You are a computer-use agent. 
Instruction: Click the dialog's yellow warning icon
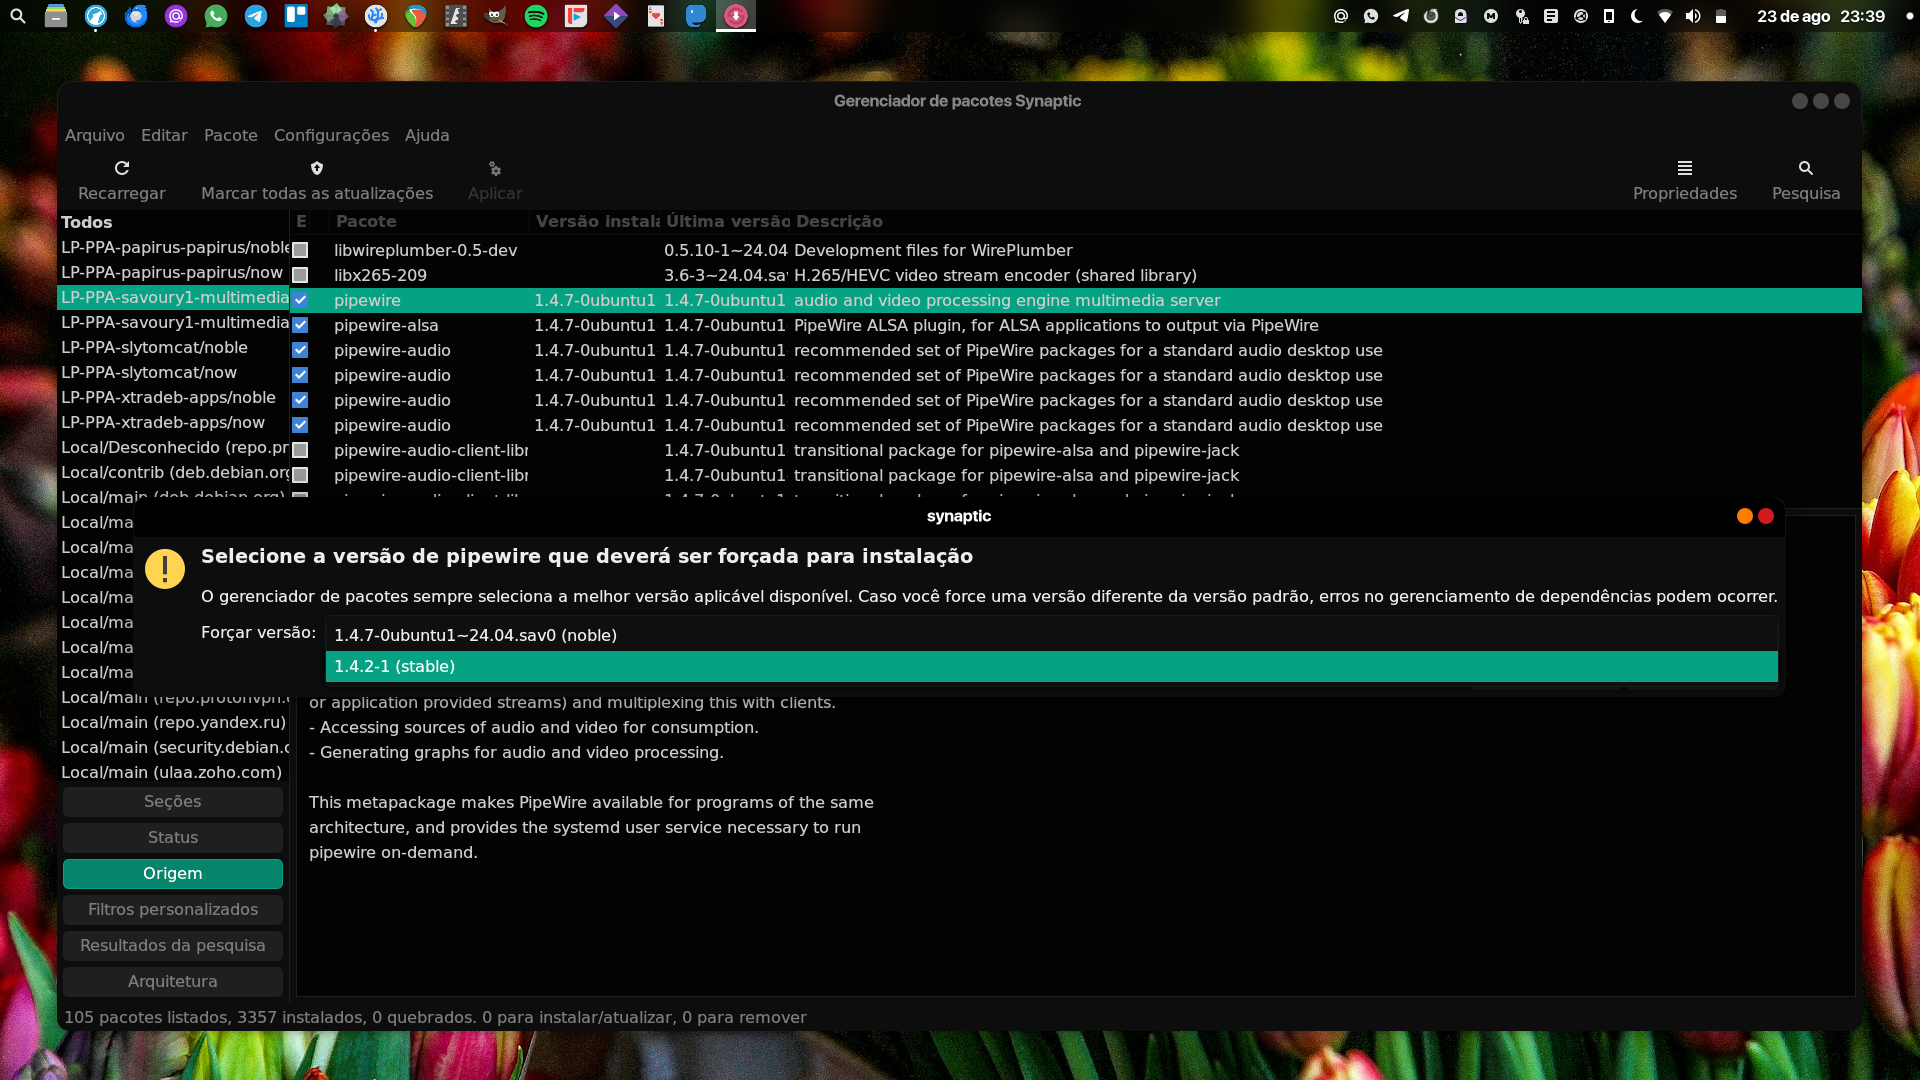[x=165, y=569]
